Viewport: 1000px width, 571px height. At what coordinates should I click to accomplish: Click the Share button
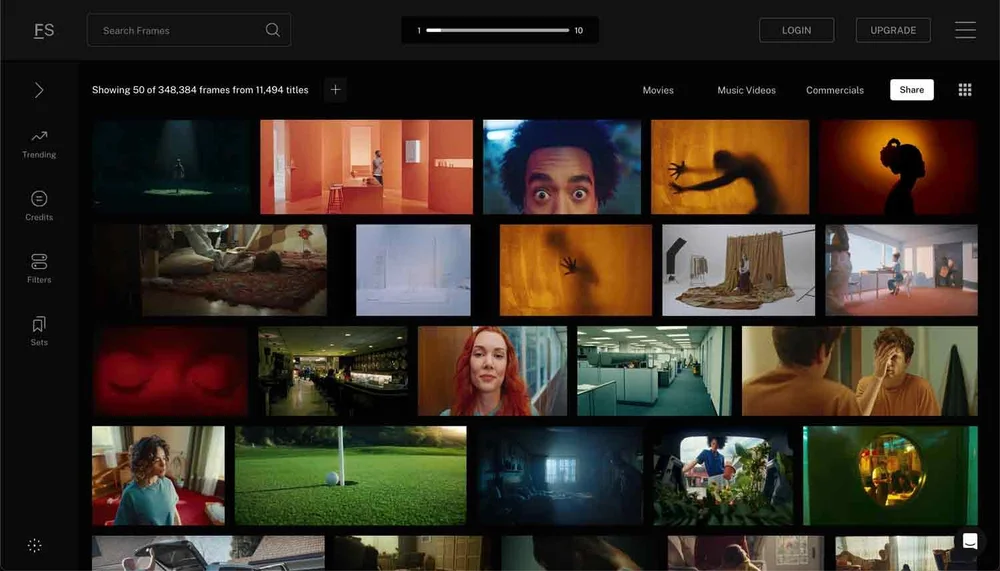pyautogui.click(x=911, y=90)
